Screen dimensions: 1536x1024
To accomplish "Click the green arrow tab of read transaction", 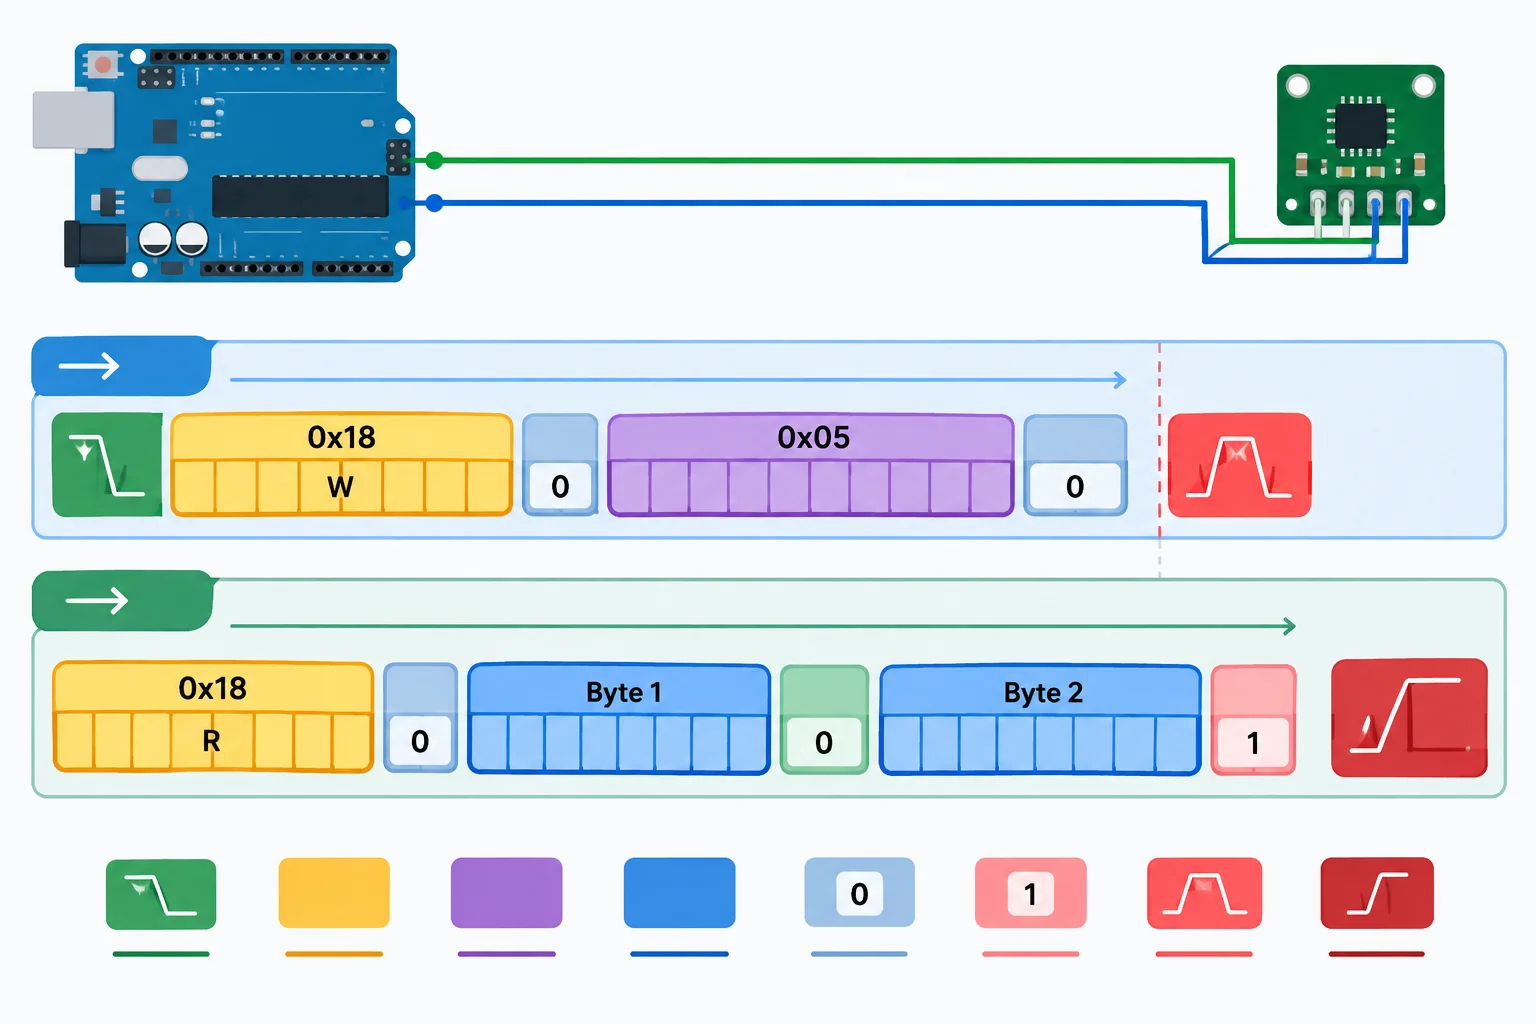I will [x=122, y=600].
